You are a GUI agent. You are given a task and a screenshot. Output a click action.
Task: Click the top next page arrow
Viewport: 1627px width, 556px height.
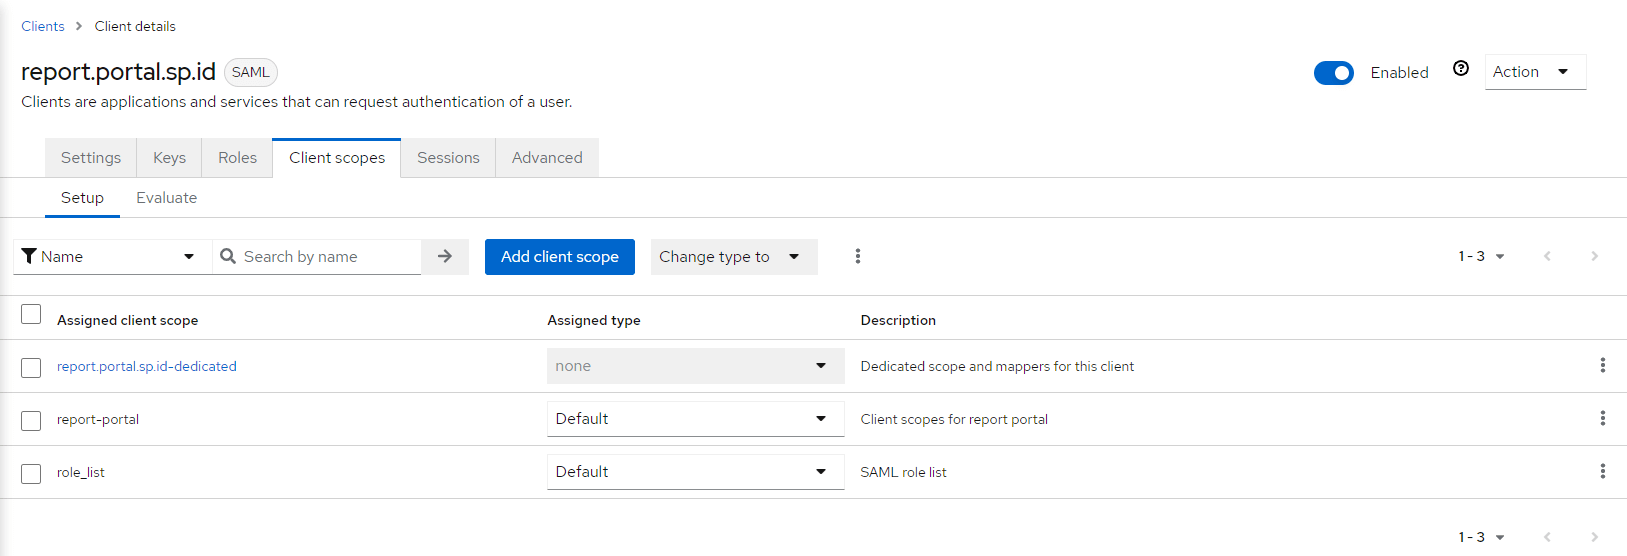click(x=1594, y=257)
